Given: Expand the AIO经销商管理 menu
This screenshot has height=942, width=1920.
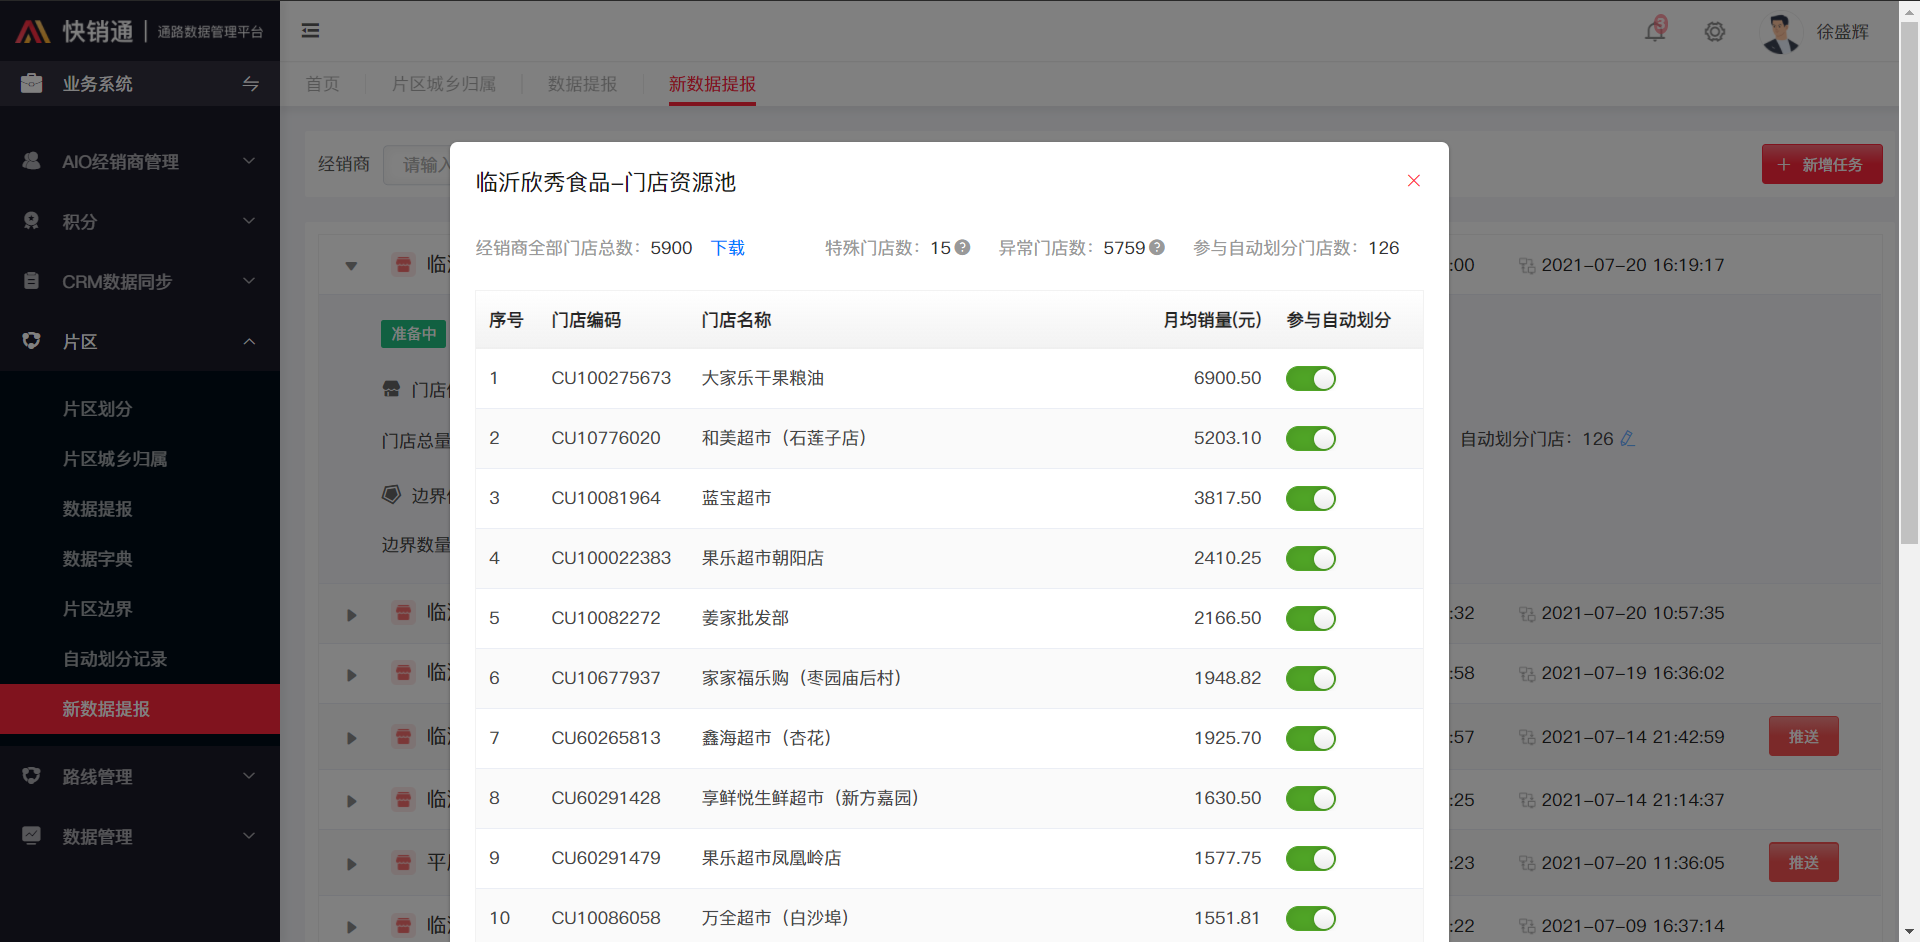Looking at the screenshot, I should (249, 161).
